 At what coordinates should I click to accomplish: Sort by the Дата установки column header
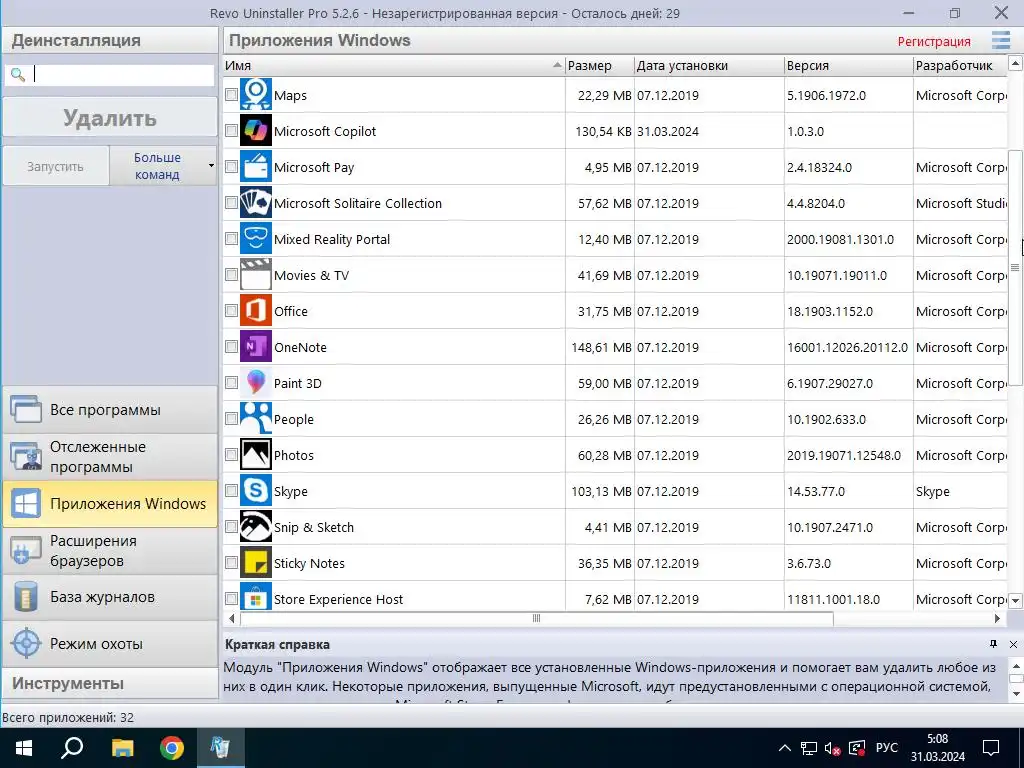point(709,65)
